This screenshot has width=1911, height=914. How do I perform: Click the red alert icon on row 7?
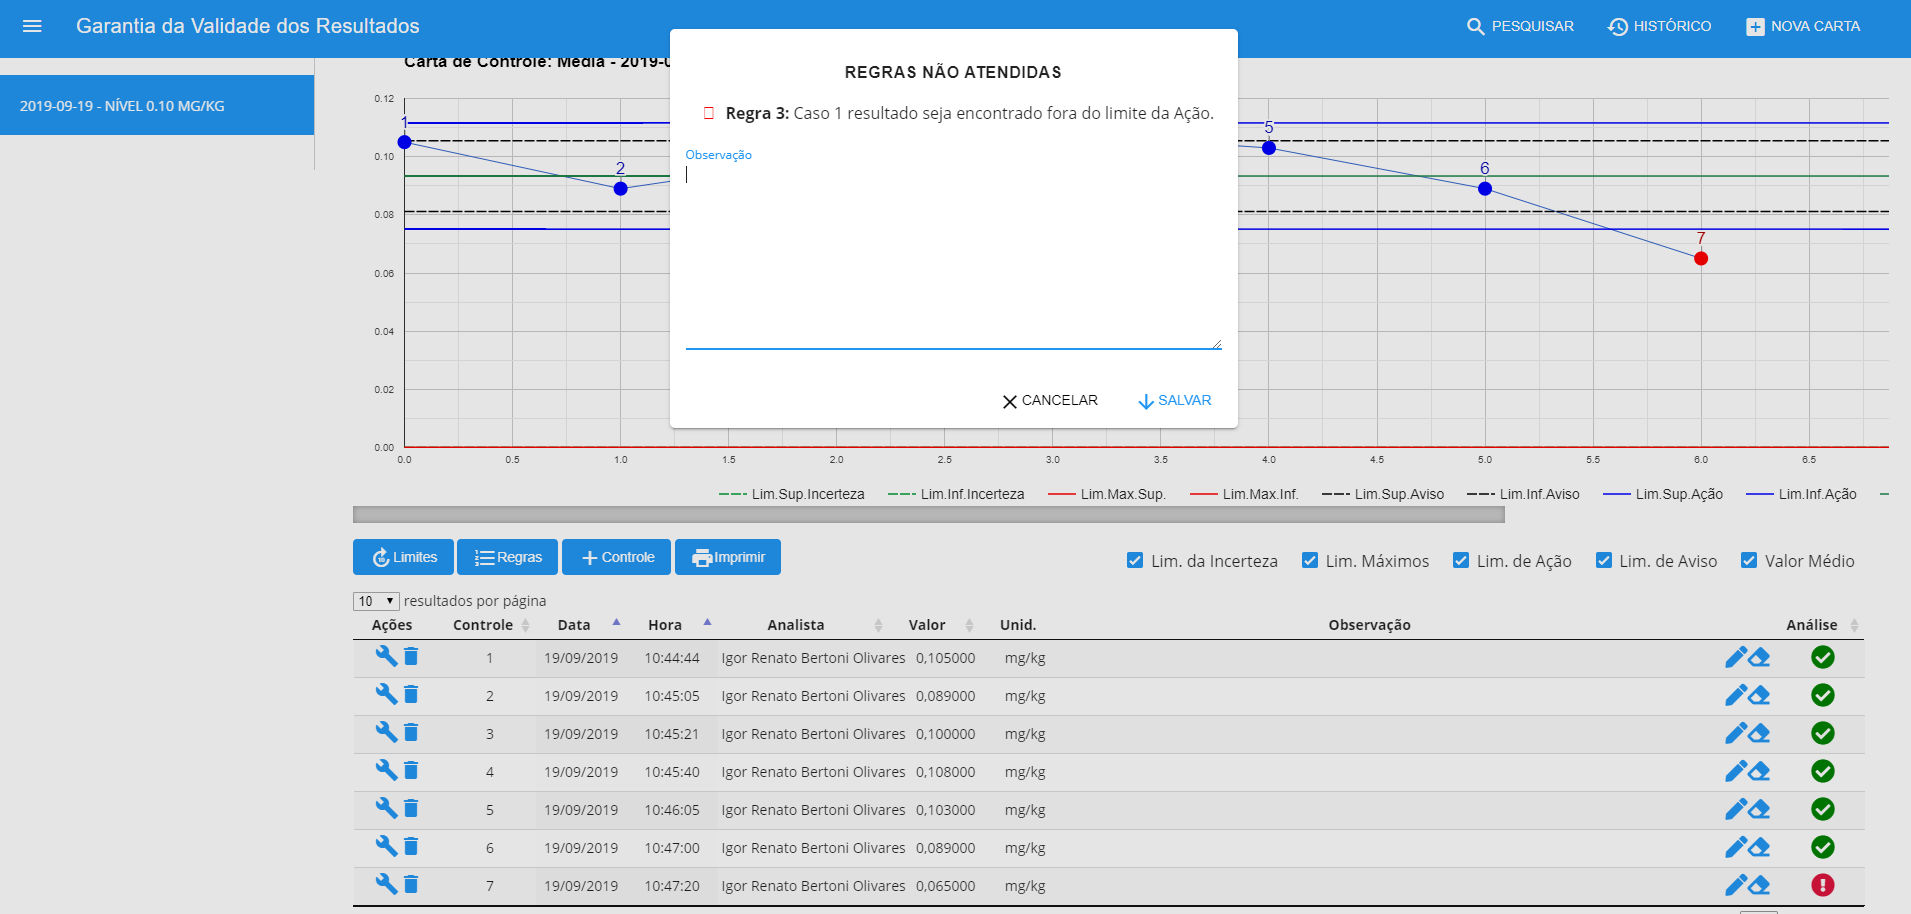(1822, 885)
